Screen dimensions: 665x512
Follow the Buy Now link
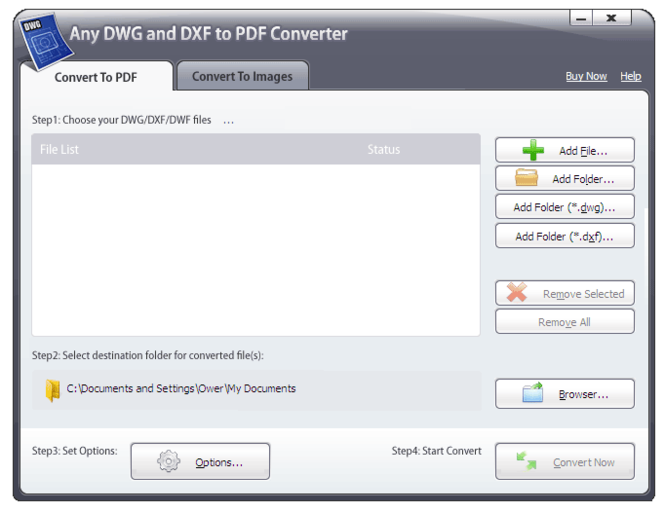click(586, 76)
